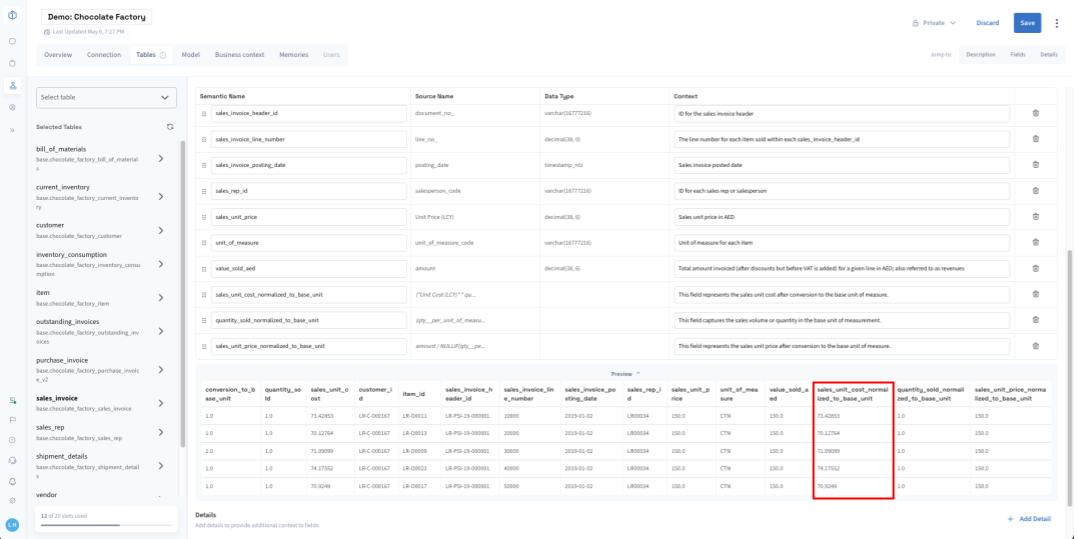
Task: Click the Discard button
Action: (987, 23)
